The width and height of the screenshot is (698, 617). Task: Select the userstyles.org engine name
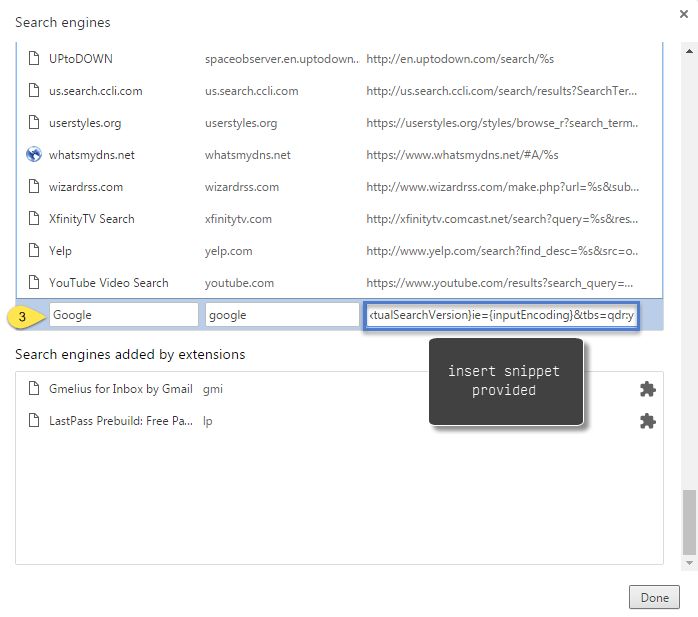click(85, 123)
